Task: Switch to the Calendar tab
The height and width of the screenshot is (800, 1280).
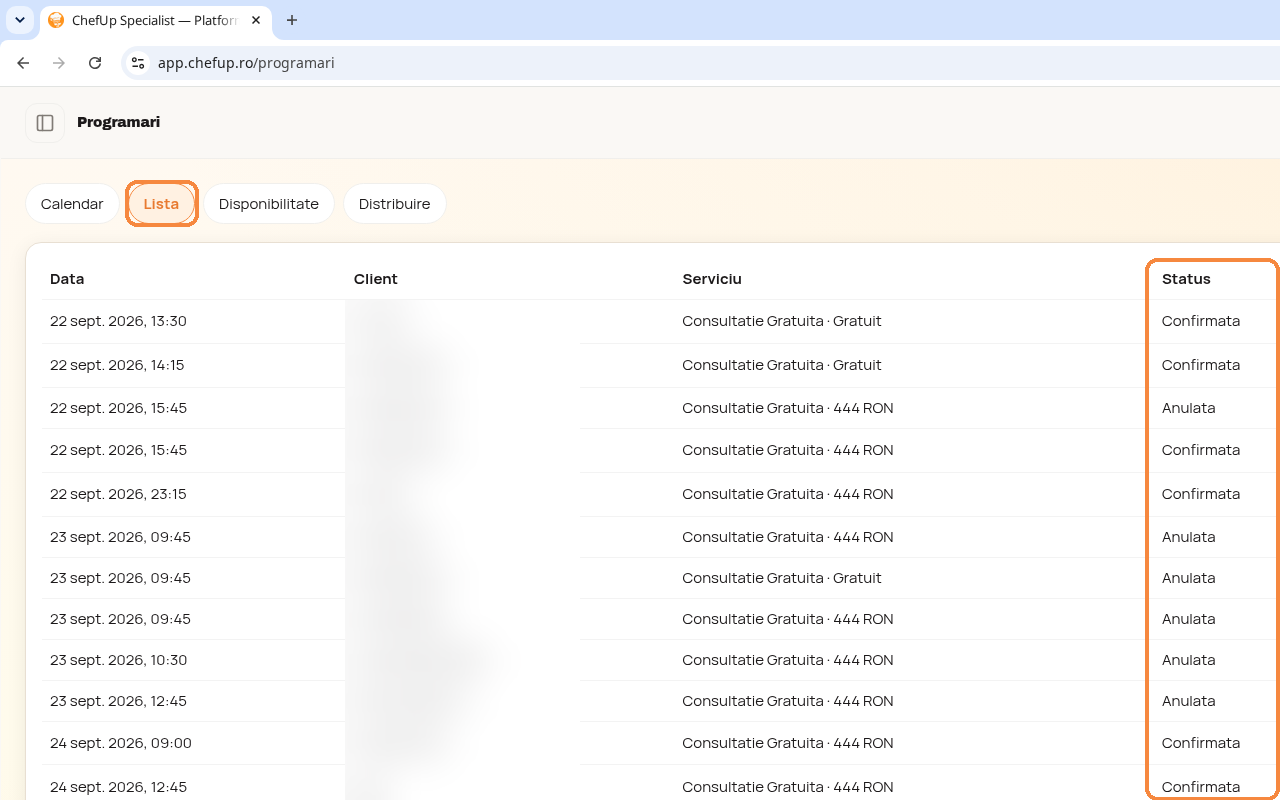Action: [72, 204]
